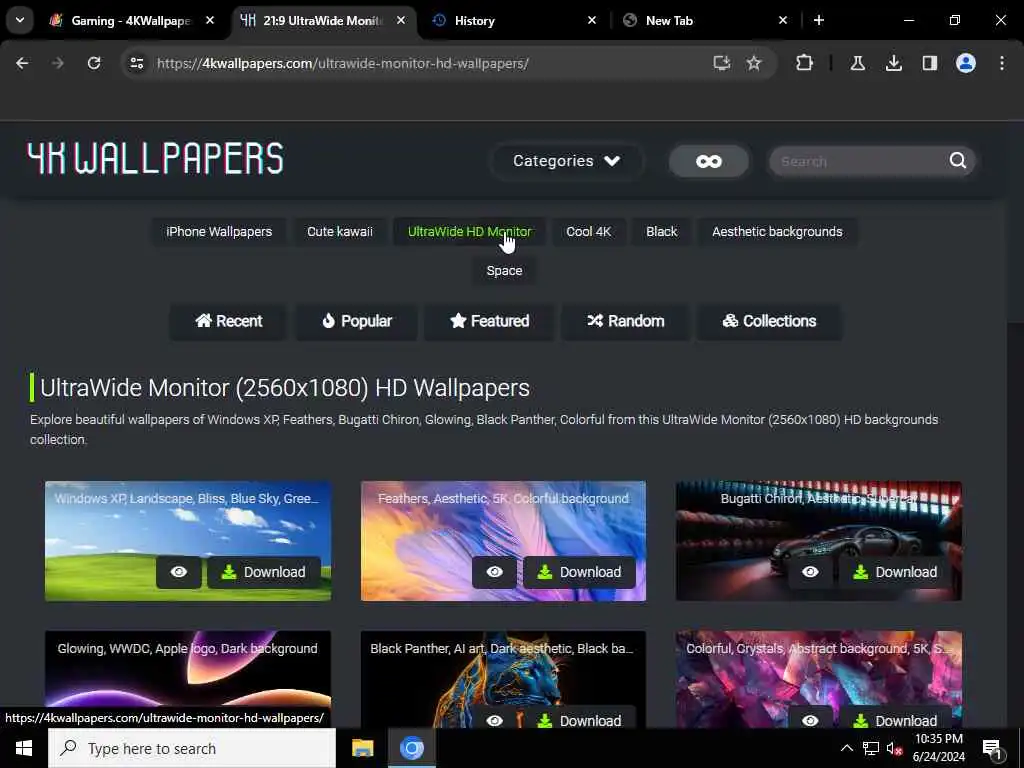Viewport: 1024px width, 768px height.
Task: Open File Explorer from taskbar
Action: pyautogui.click(x=362, y=748)
